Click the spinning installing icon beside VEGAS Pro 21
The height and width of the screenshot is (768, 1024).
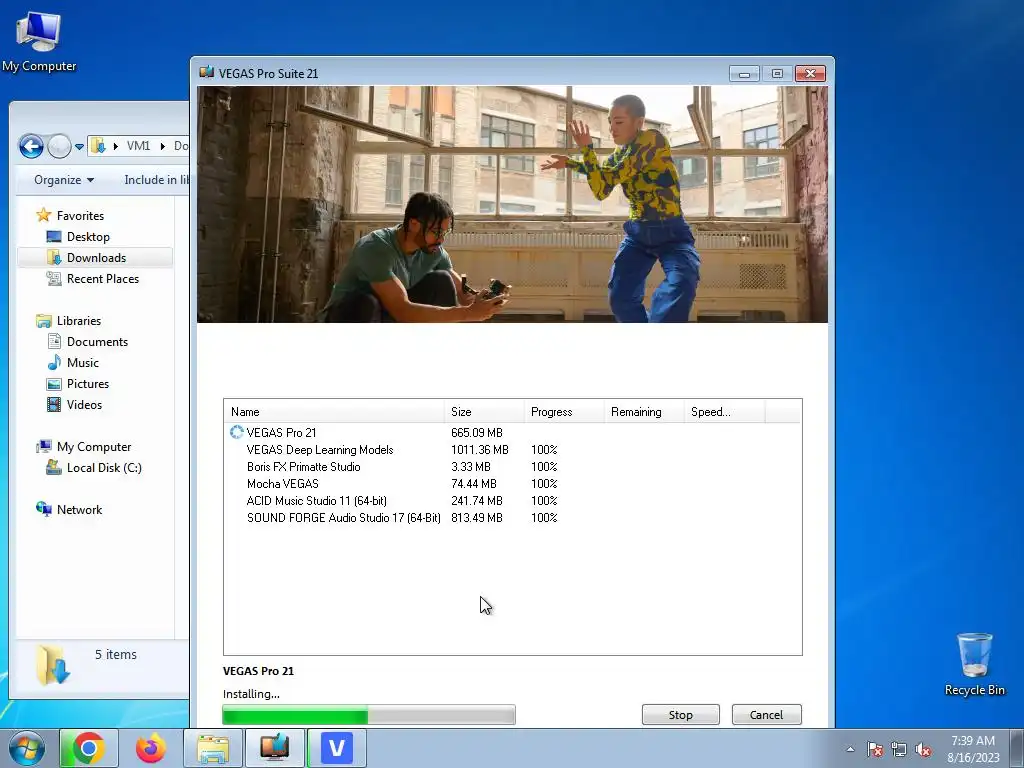(x=236, y=432)
